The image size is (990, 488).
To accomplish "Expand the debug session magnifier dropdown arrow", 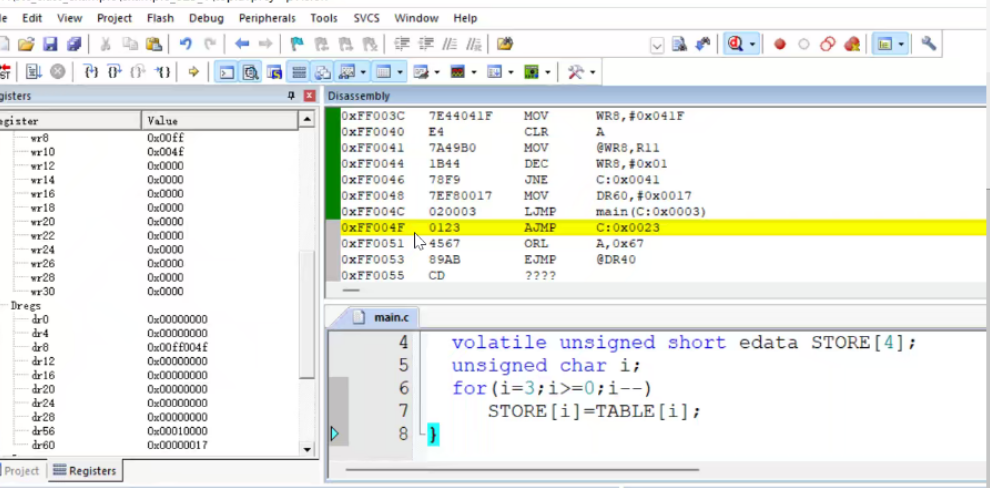I will pos(752,44).
